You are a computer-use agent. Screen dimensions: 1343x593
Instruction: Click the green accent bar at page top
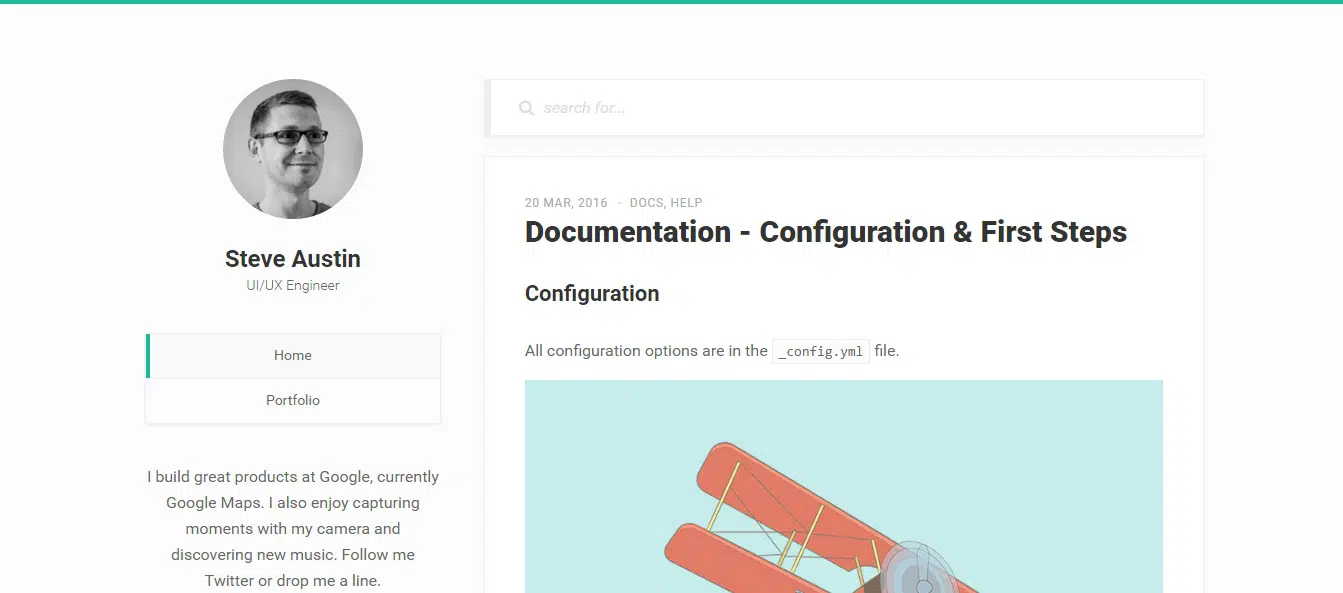[671, 2]
